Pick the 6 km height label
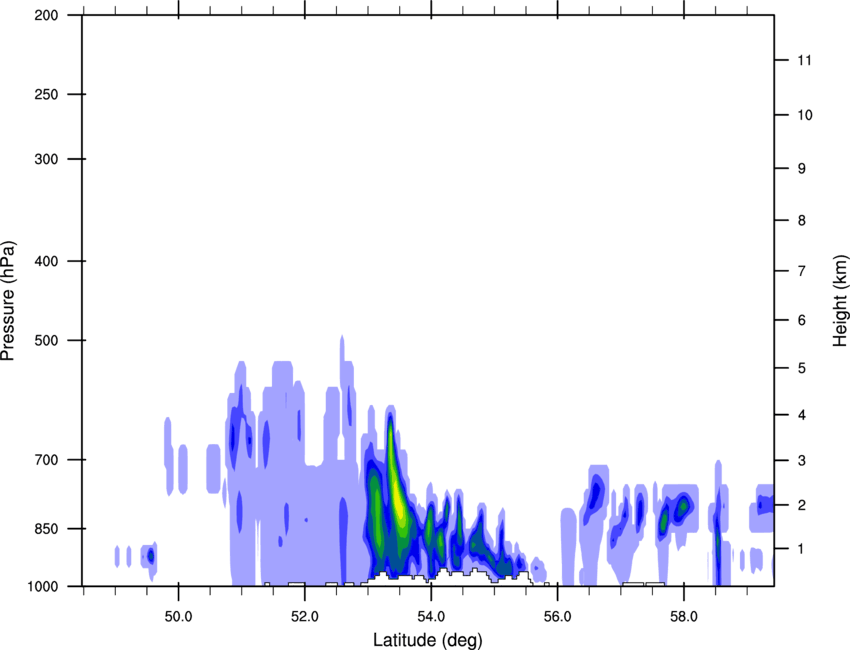 click(802, 320)
